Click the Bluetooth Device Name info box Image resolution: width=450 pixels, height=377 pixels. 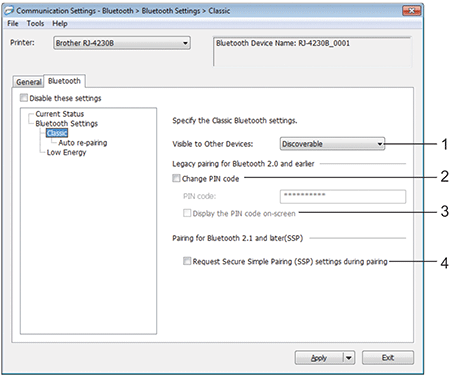point(312,51)
